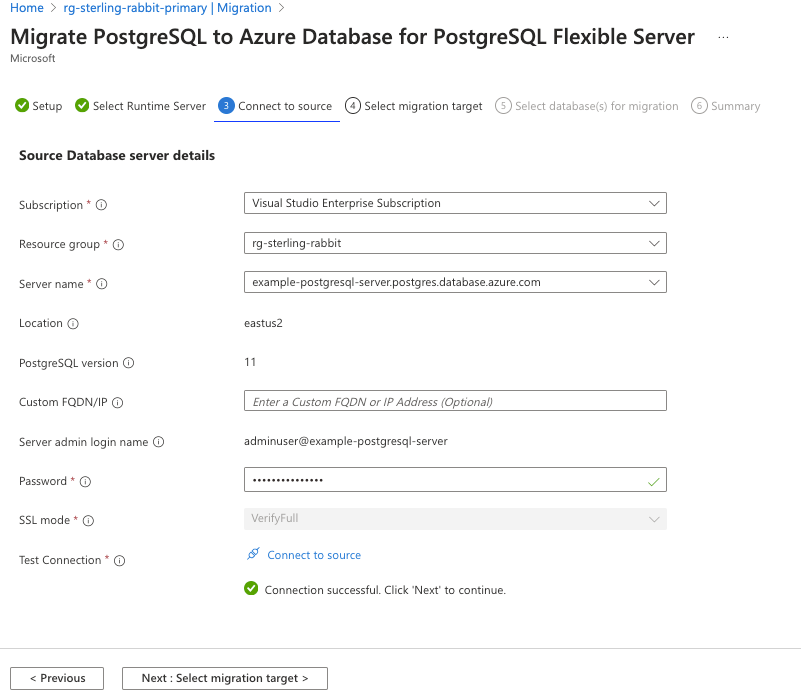Click the Custom FQDN/IP info icon

(118, 403)
